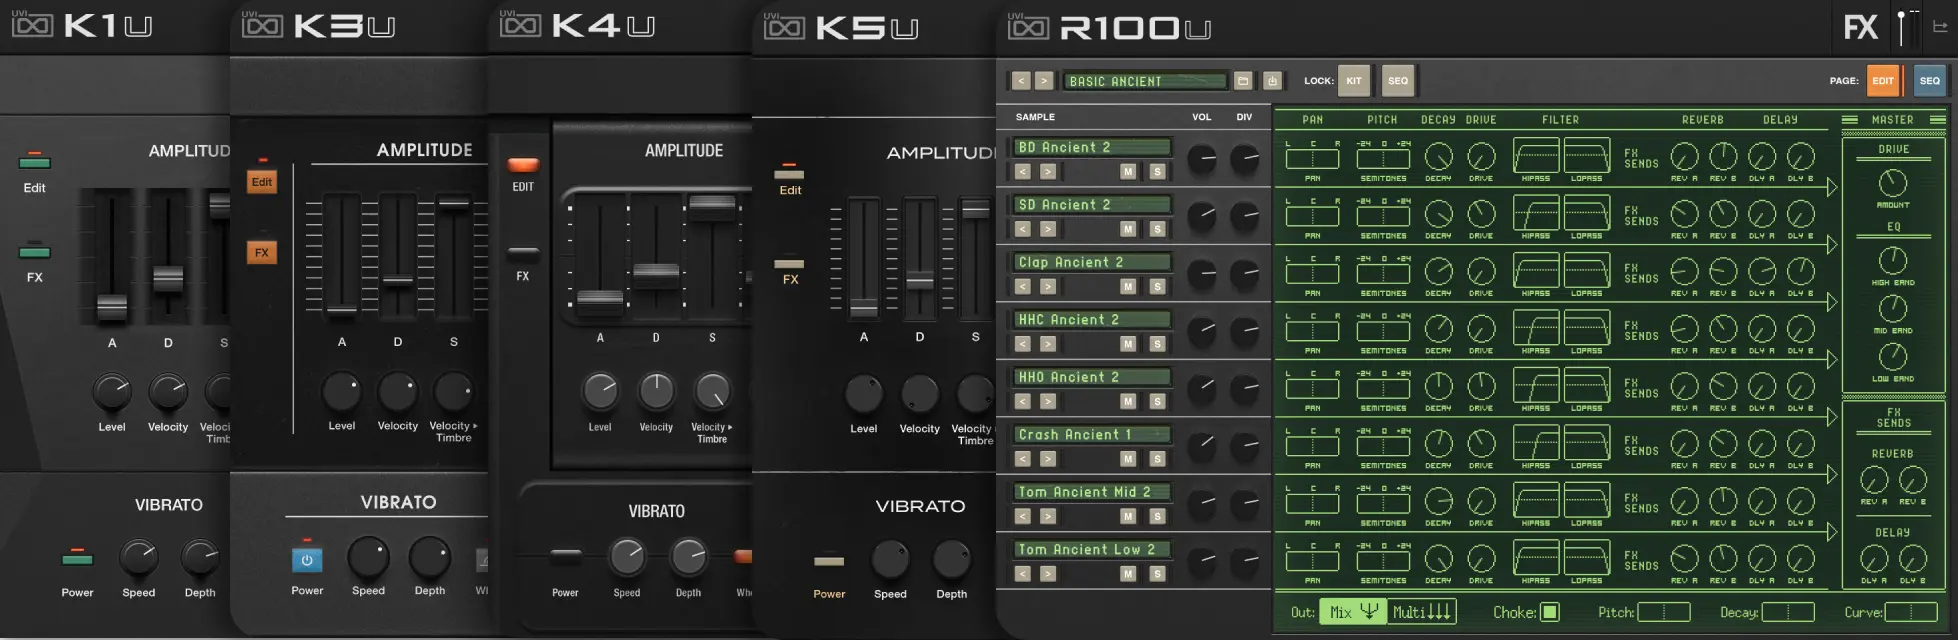Switch to the EDIT page in R100

coord(1883,81)
